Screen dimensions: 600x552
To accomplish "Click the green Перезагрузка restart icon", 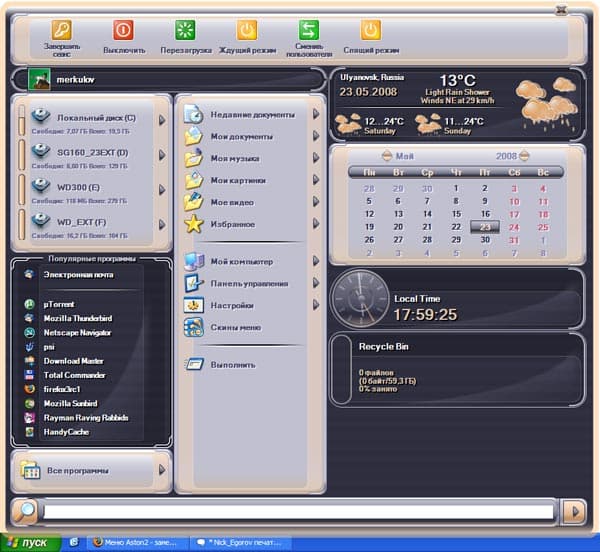I will coord(185,30).
